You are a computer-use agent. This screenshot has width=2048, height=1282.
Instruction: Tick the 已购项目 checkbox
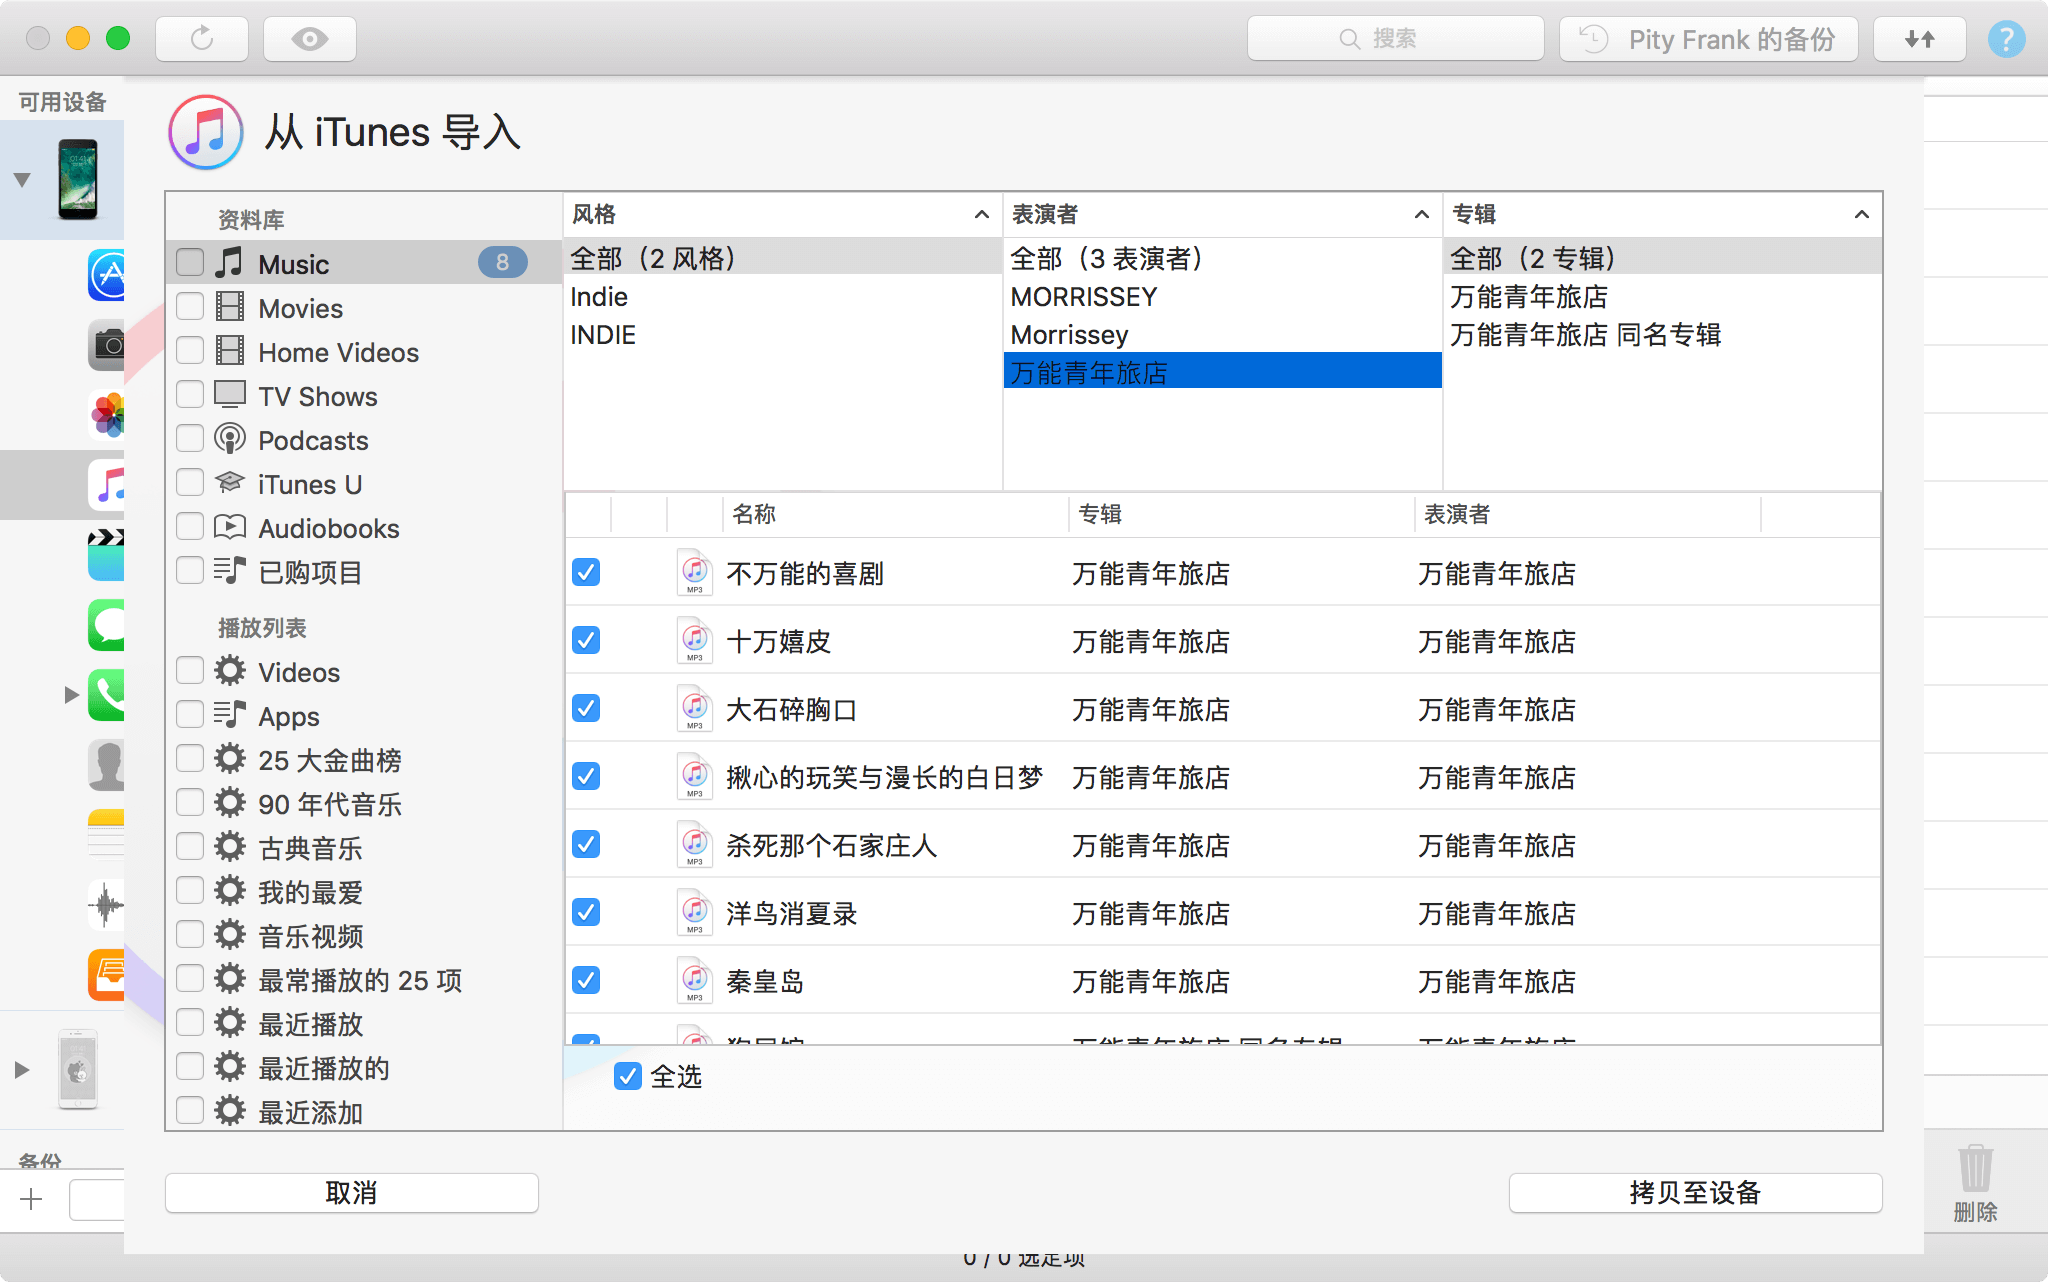[x=190, y=571]
